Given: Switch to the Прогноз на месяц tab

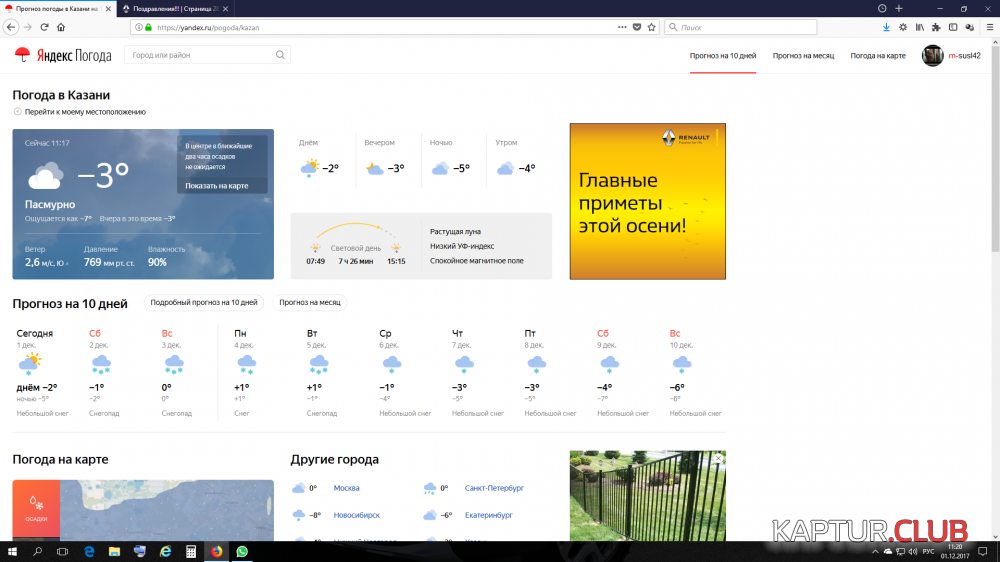Looking at the screenshot, I should 803,56.
